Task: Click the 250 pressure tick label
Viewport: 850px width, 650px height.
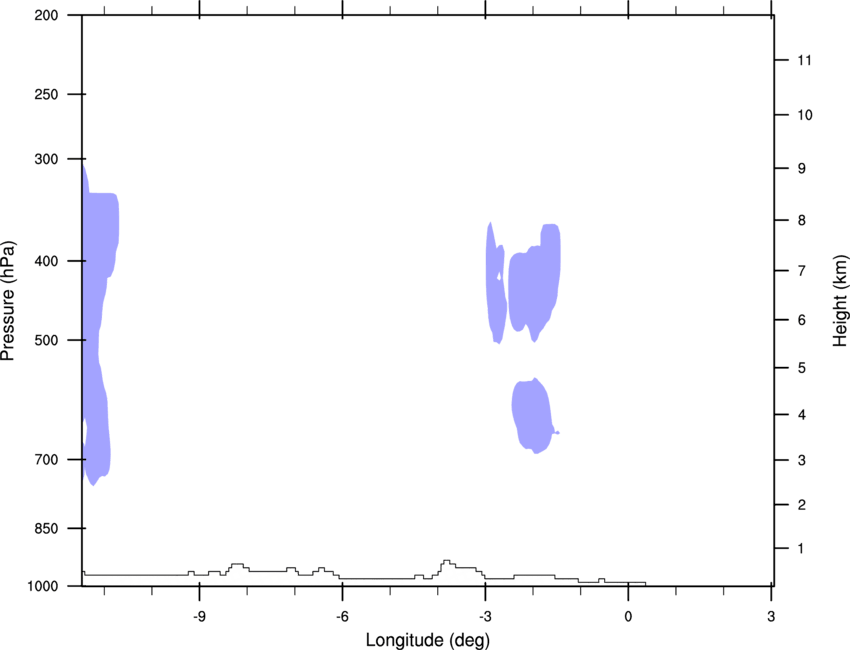Action: pos(46,94)
